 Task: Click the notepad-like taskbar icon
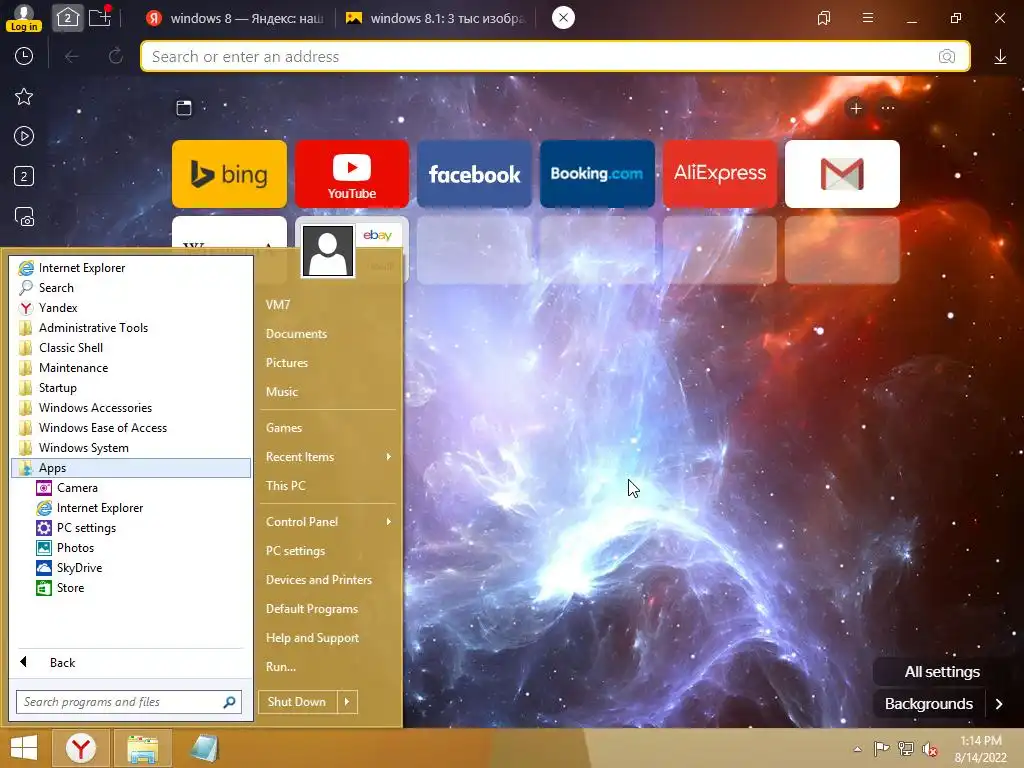point(204,748)
